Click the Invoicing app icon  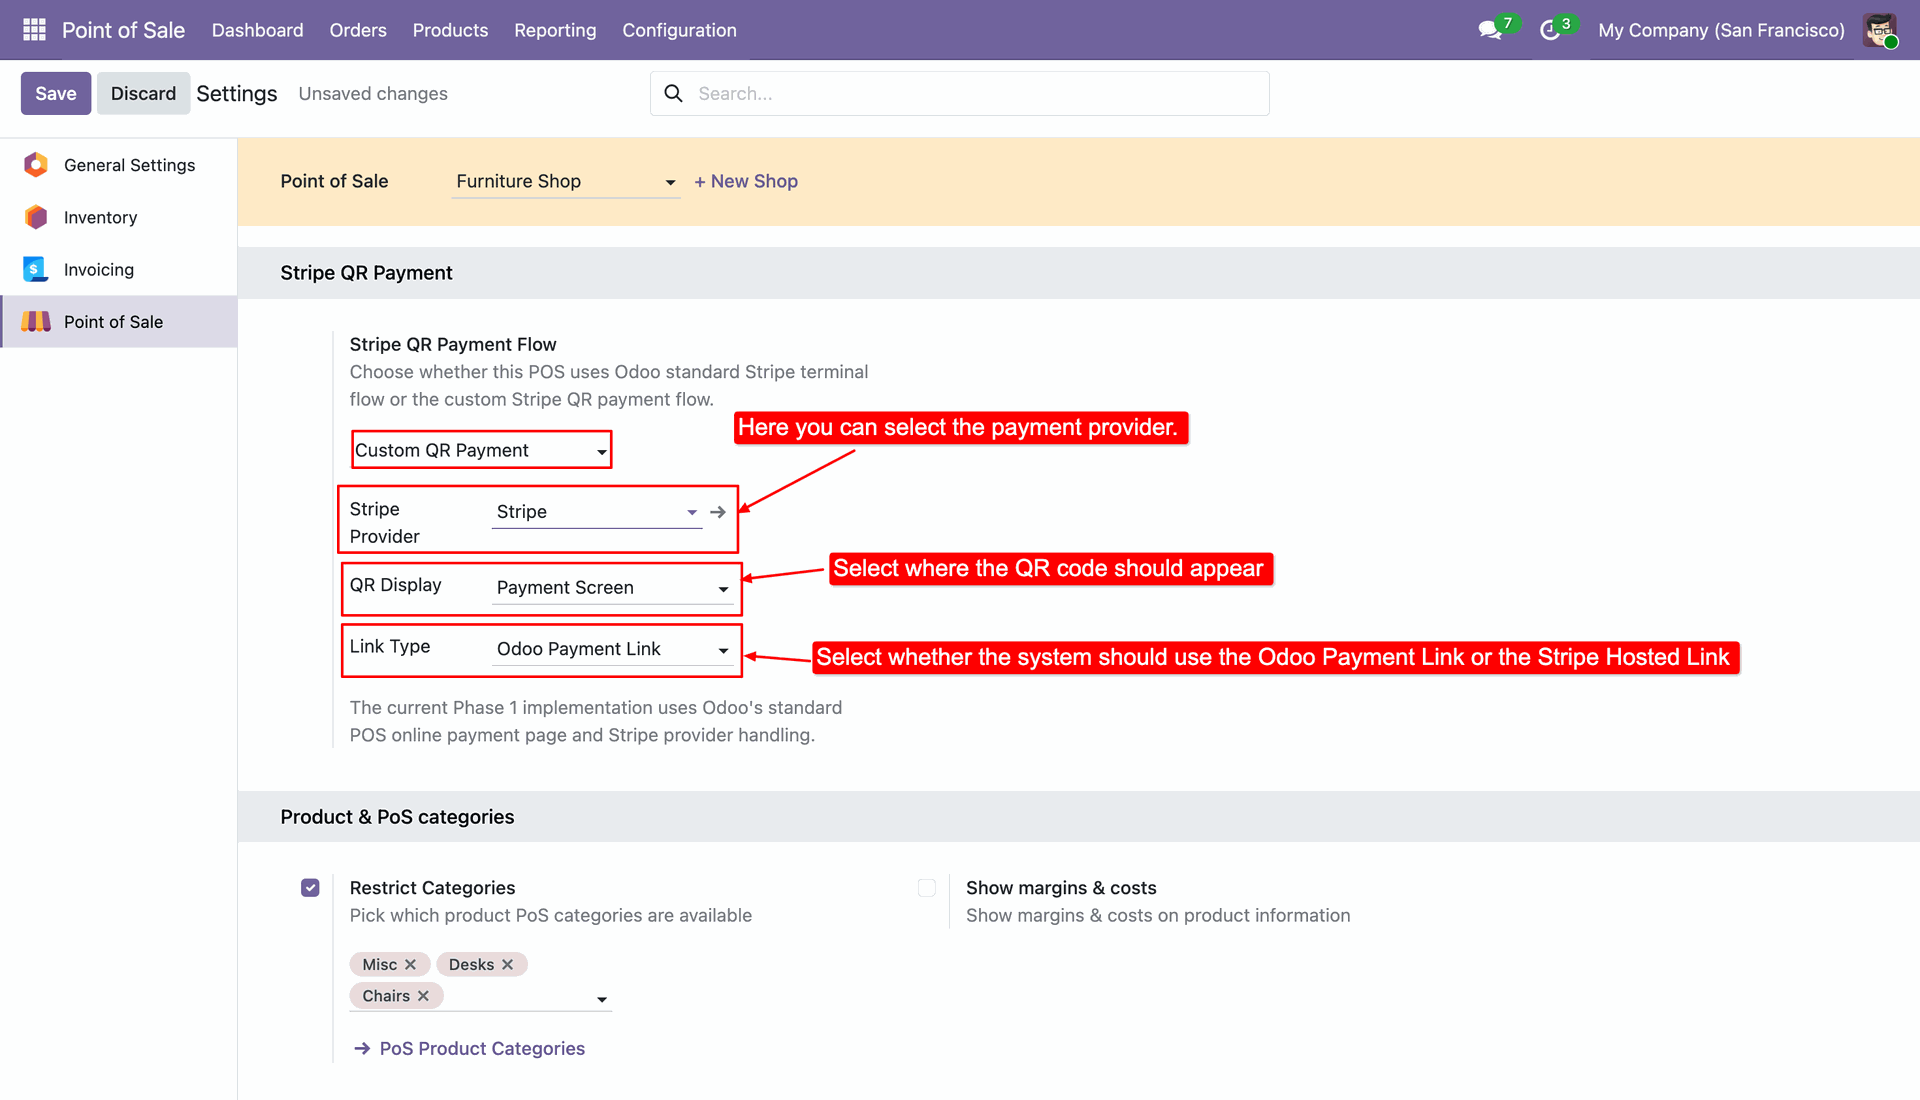pos(36,269)
